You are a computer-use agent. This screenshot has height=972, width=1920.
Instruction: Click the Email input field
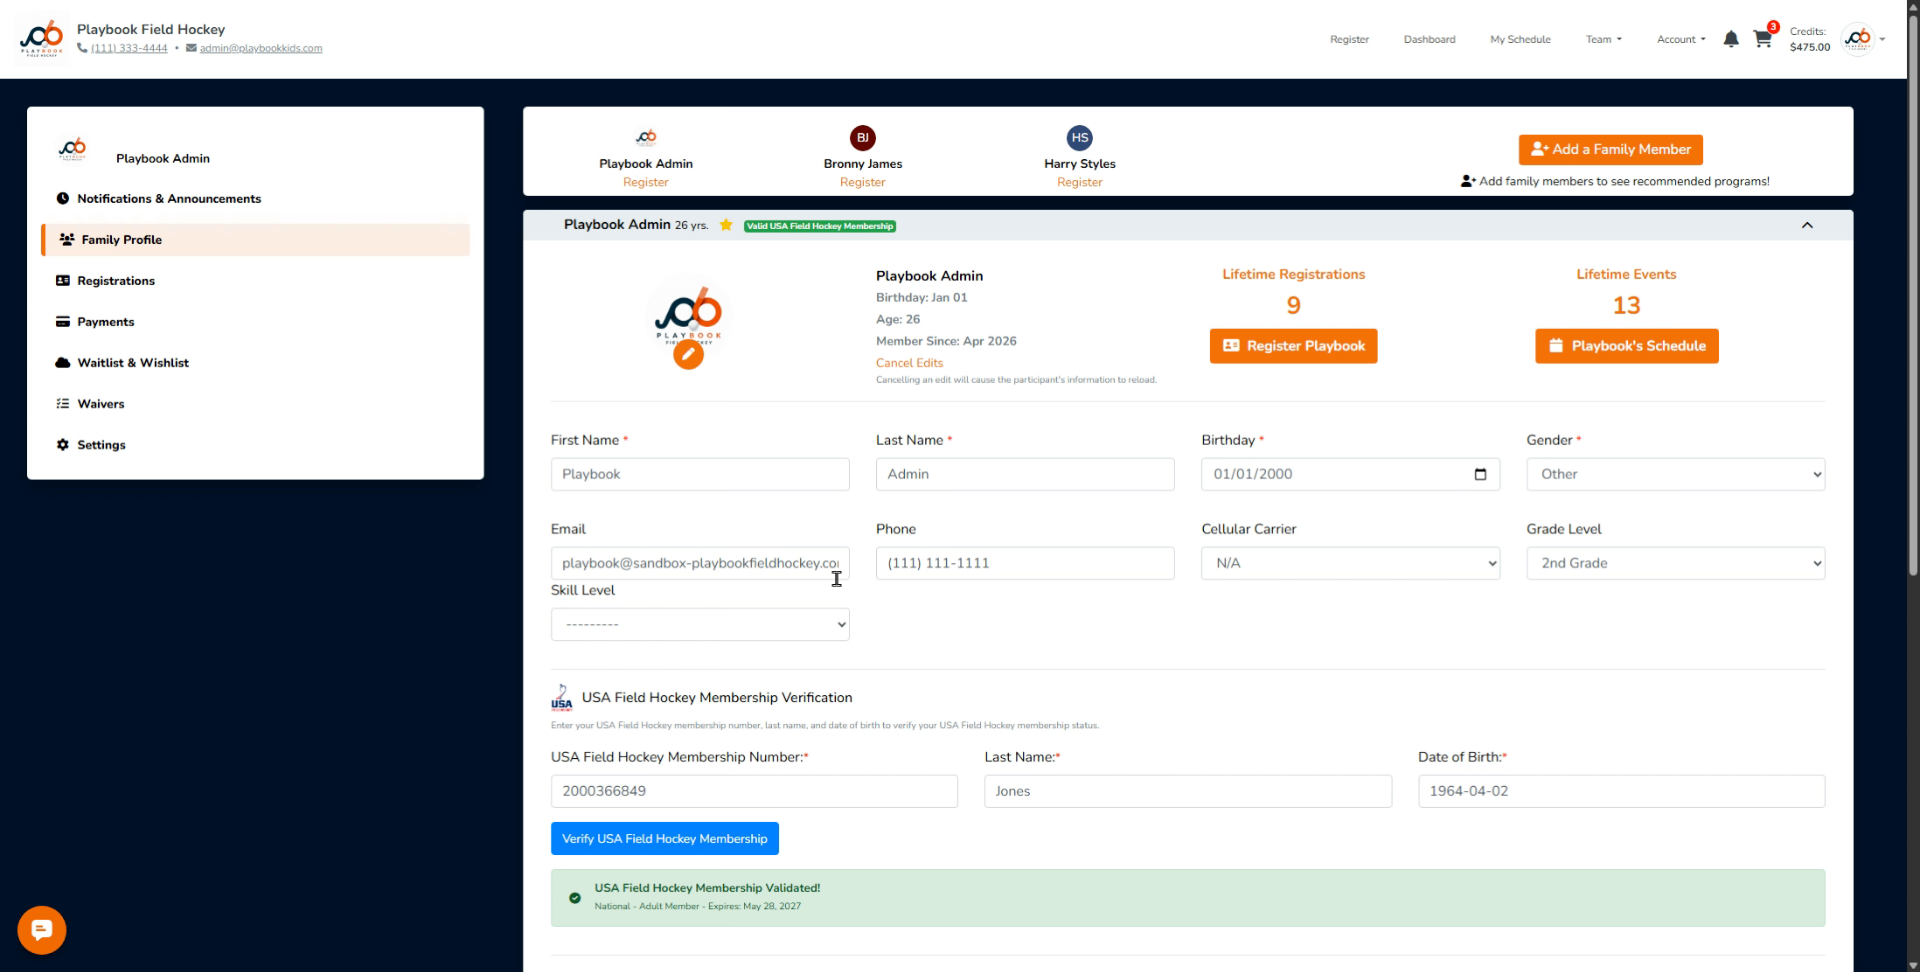[x=700, y=563]
